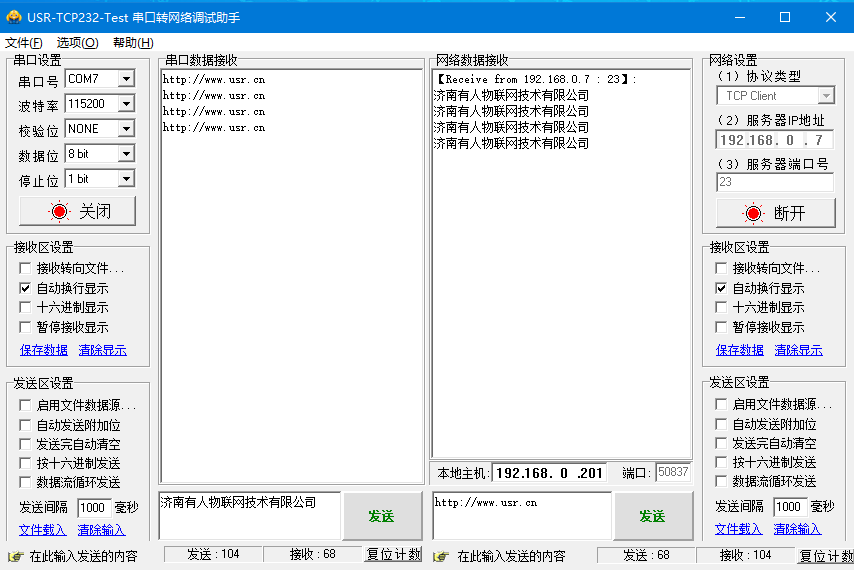Screen dimensions: 854x570
Task: Click the hand icon in left status bar
Action: [15, 556]
